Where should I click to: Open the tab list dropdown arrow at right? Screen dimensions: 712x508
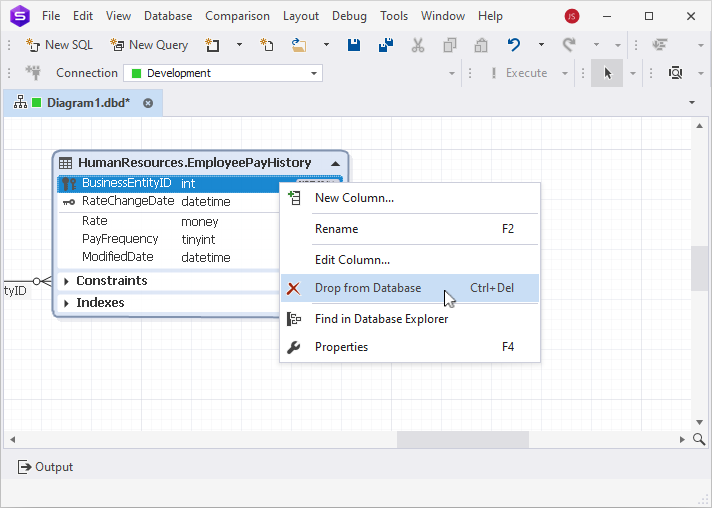(692, 103)
